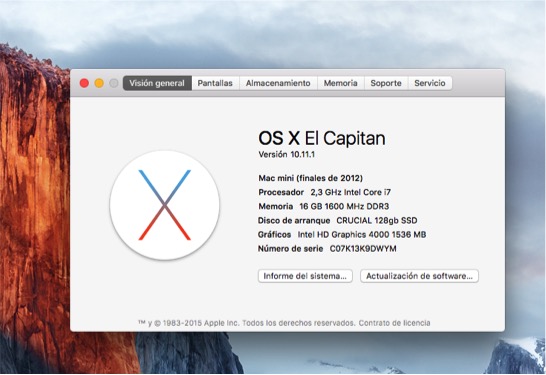Click the processor value 2,3 GHz Intel Core i7
546x375 pixels.
[x=351, y=192]
